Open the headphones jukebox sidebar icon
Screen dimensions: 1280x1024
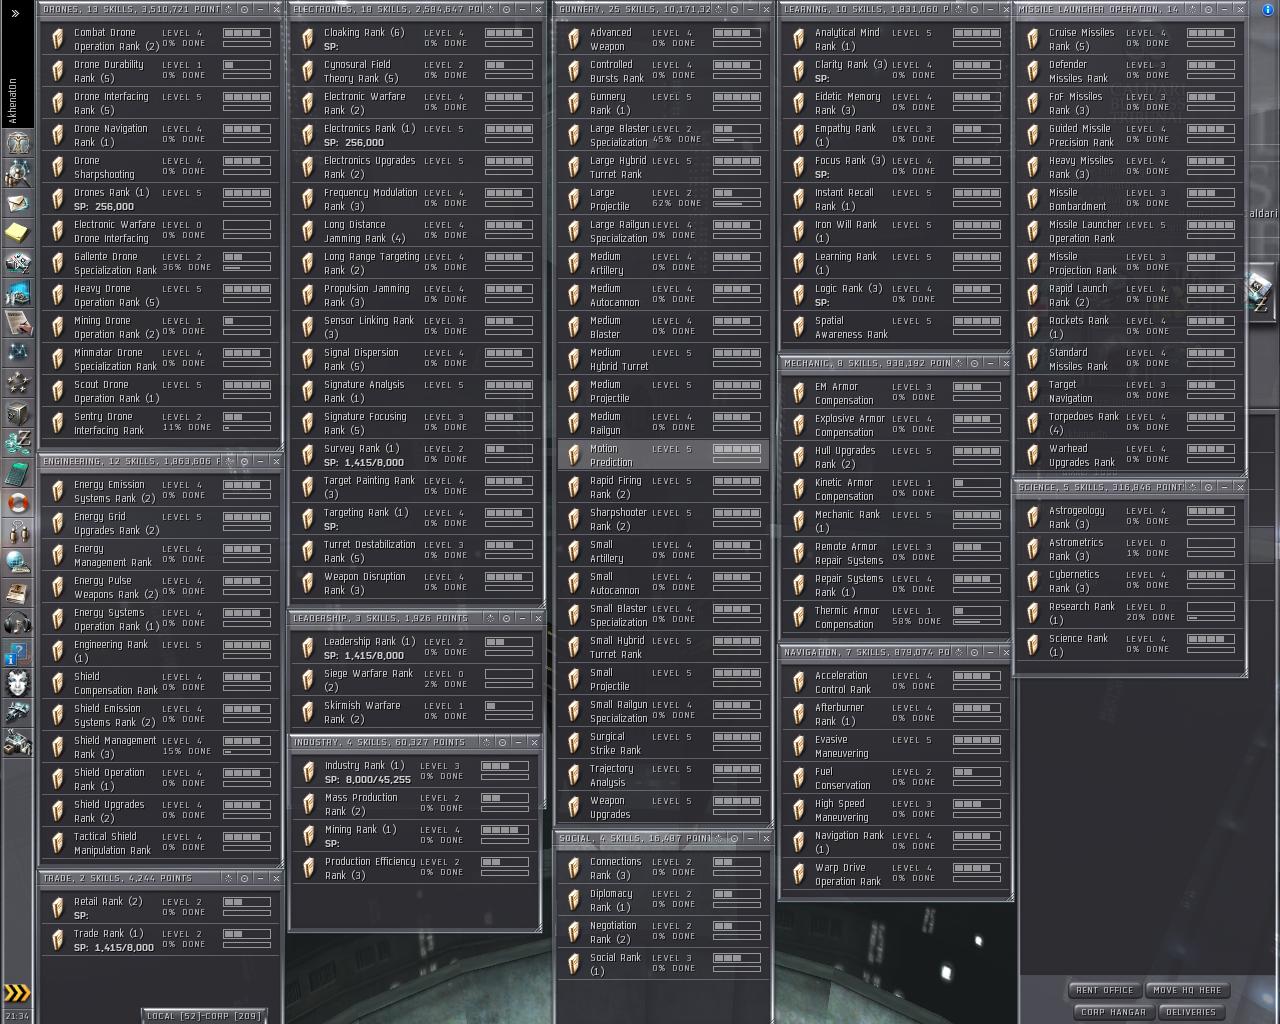(x=17, y=622)
